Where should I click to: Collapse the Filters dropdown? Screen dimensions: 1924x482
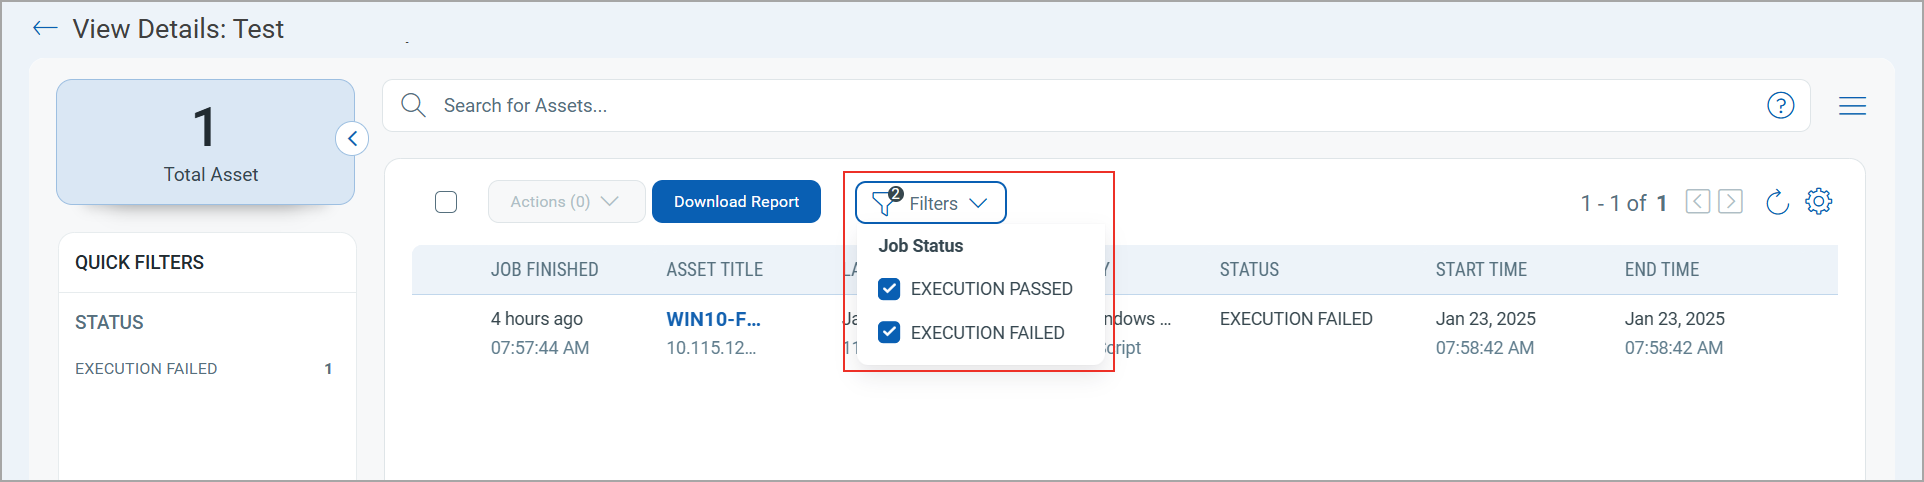pos(930,203)
